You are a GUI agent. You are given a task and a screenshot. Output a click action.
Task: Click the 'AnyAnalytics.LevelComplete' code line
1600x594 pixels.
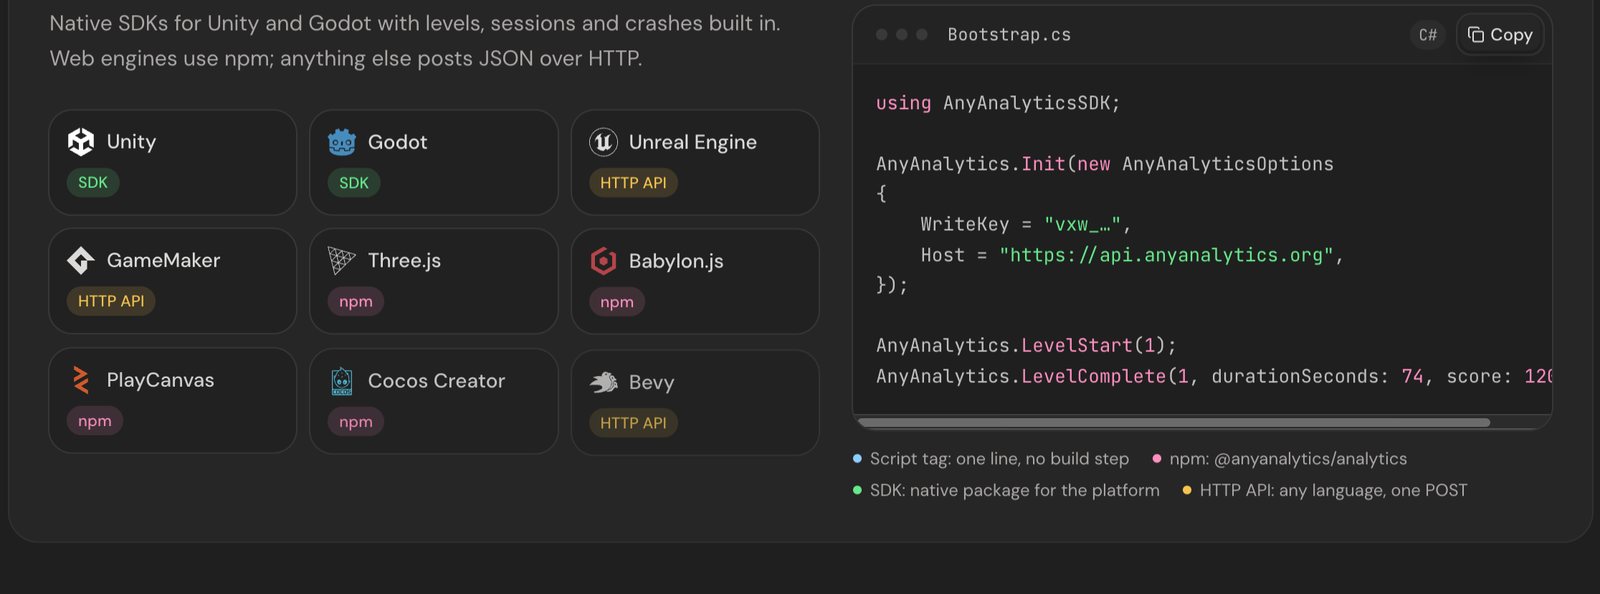point(1214,377)
